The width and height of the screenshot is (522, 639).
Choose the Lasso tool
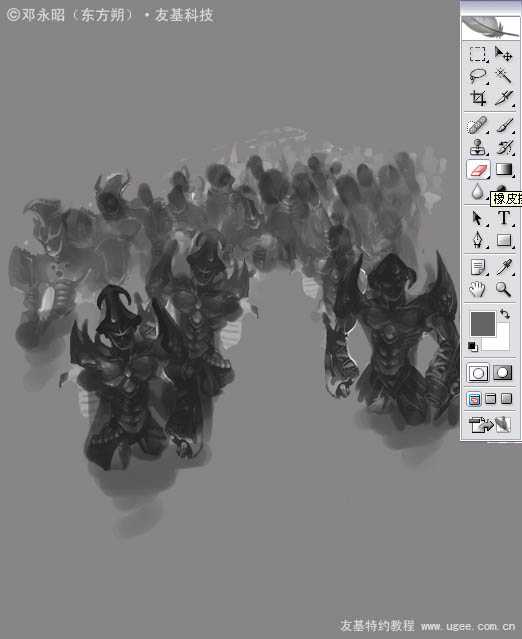[x=478, y=76]
